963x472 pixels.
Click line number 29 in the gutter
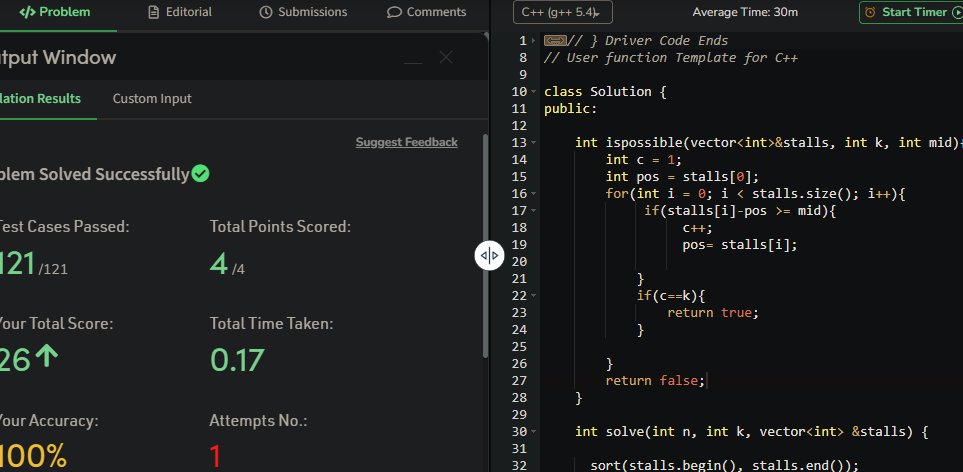520,415
